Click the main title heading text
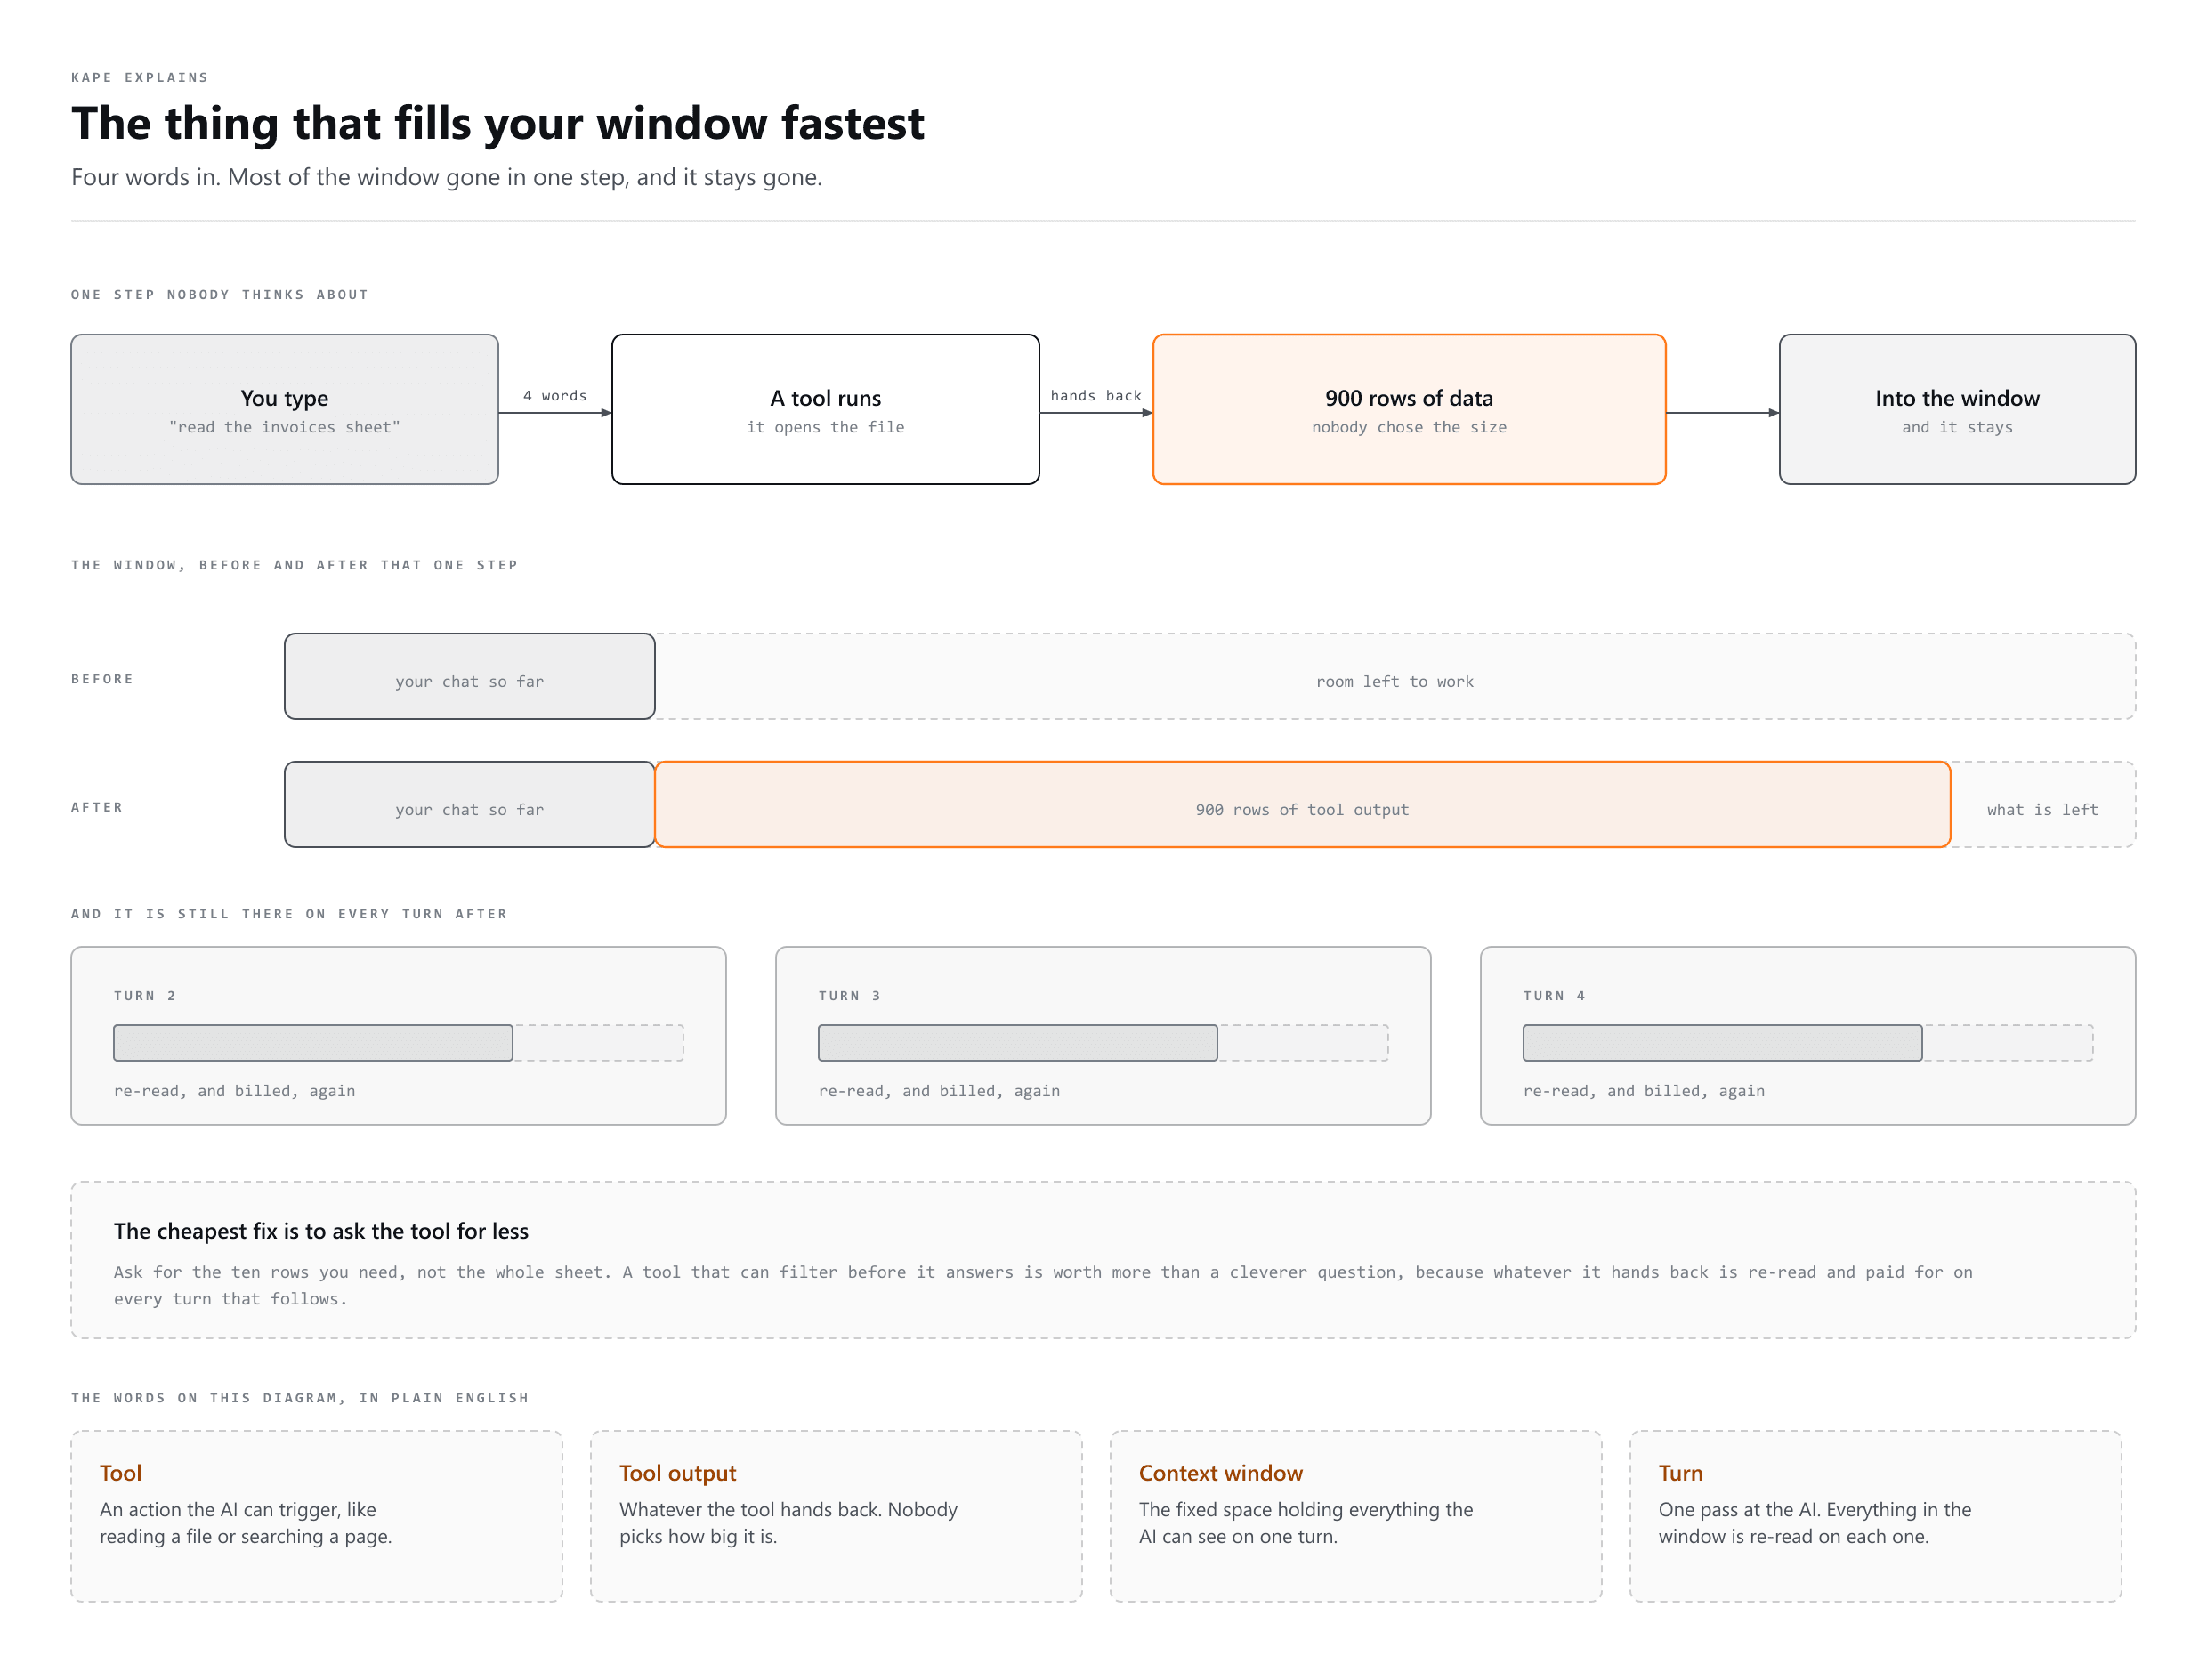The image size is (2207, 1680). pos(497,123)
